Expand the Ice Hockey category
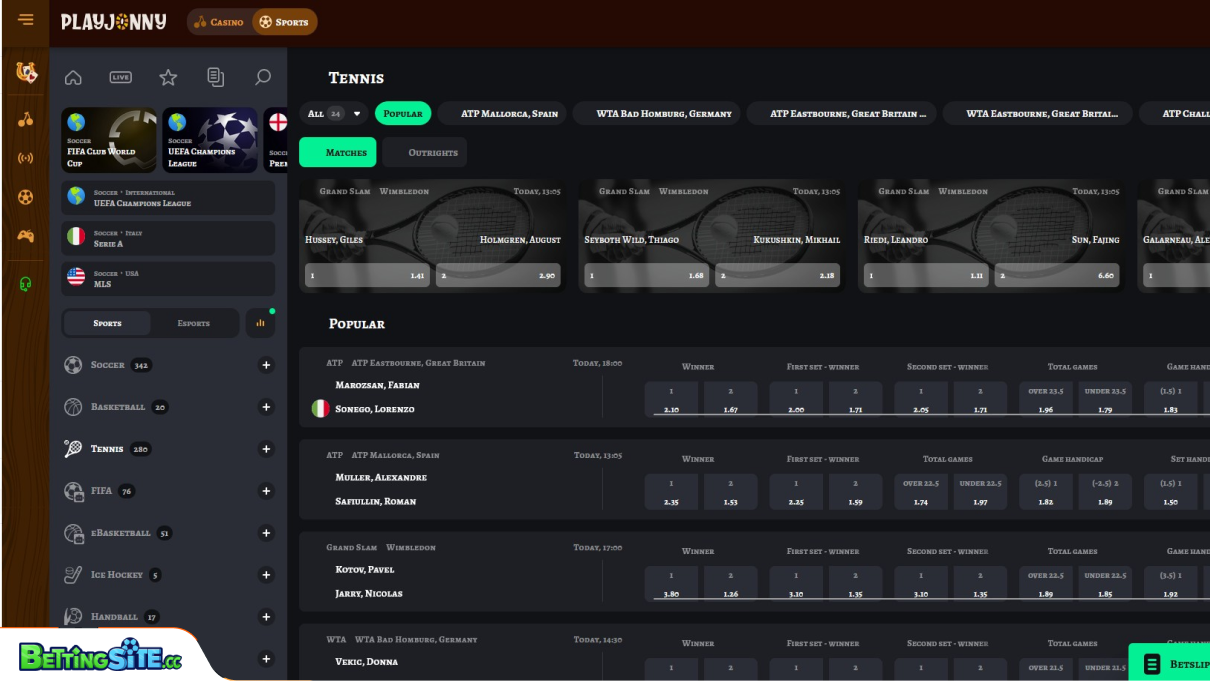Viewport: 1210px width, 681px height. tap(266, 575)
